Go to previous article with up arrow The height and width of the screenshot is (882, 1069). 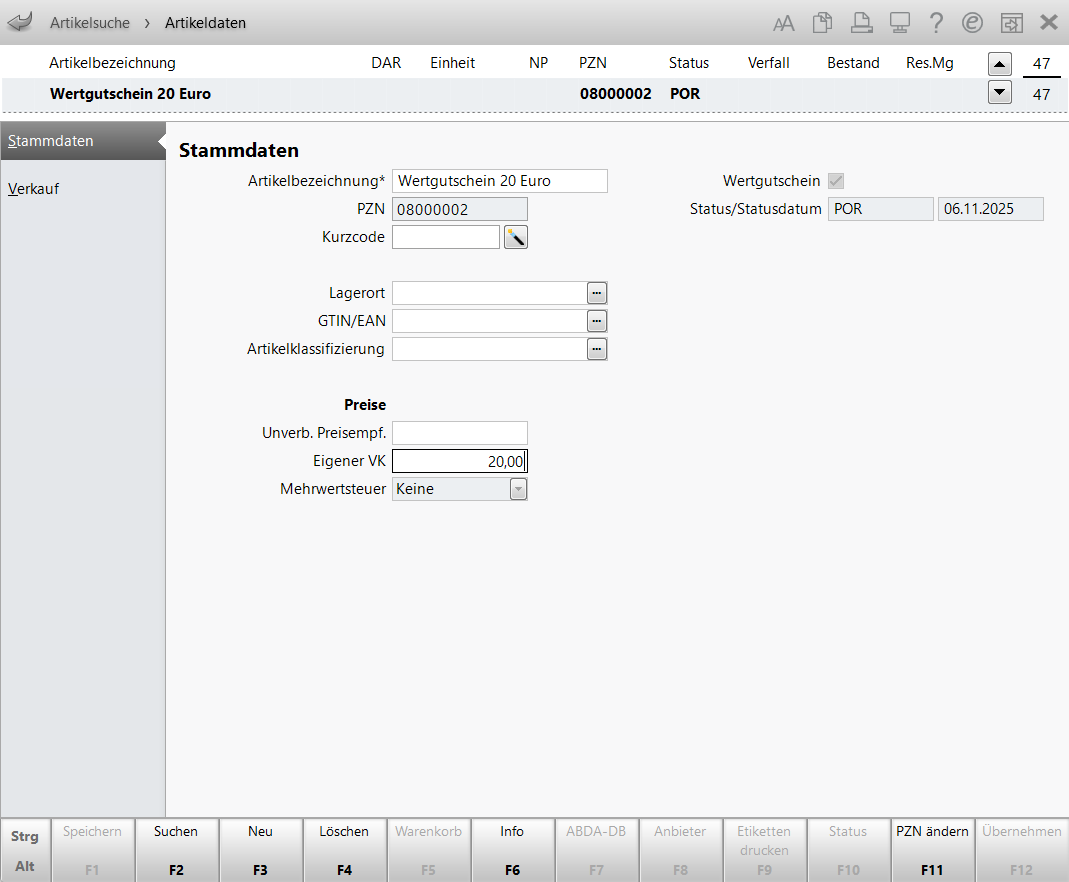pos(999,64)
